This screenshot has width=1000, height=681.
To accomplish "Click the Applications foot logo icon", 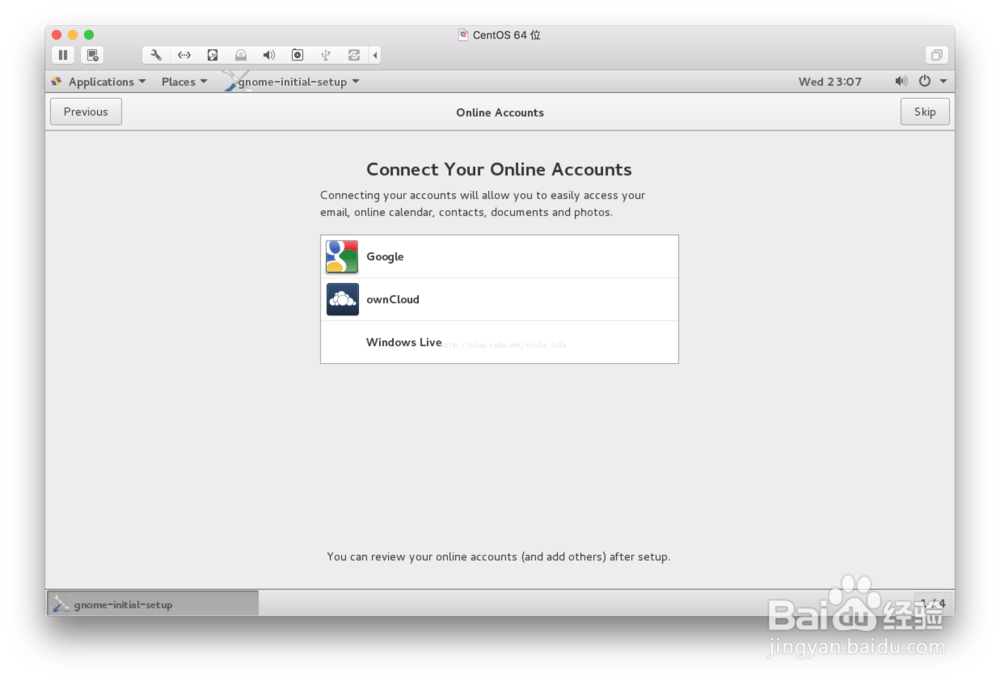I will 57,82.
